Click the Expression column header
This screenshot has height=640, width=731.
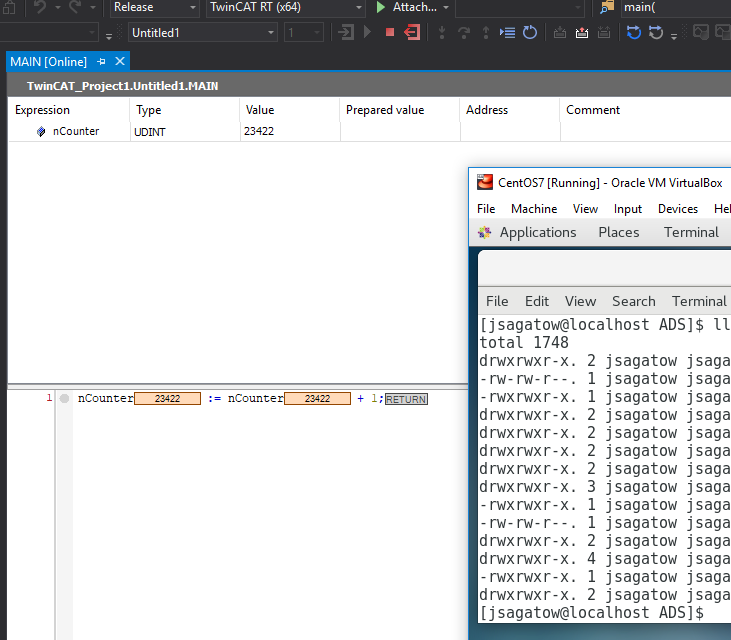42,110
